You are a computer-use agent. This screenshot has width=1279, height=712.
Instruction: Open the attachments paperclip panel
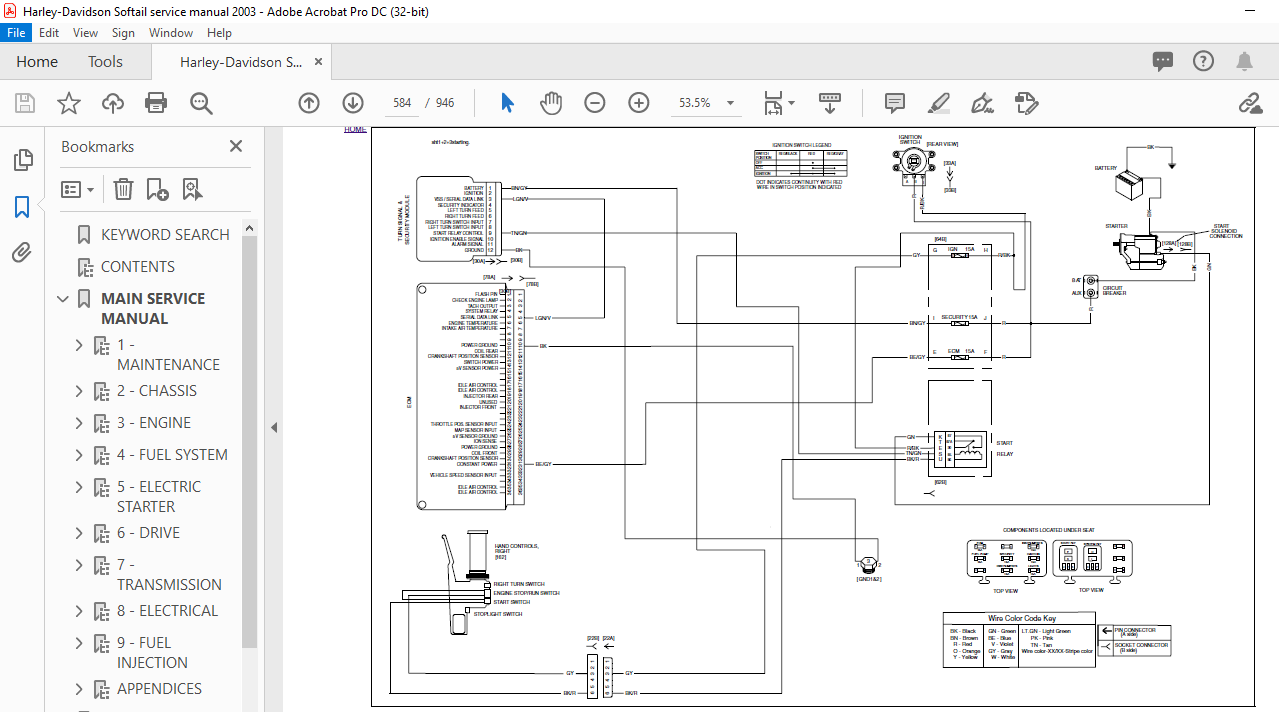pos(22,253)
